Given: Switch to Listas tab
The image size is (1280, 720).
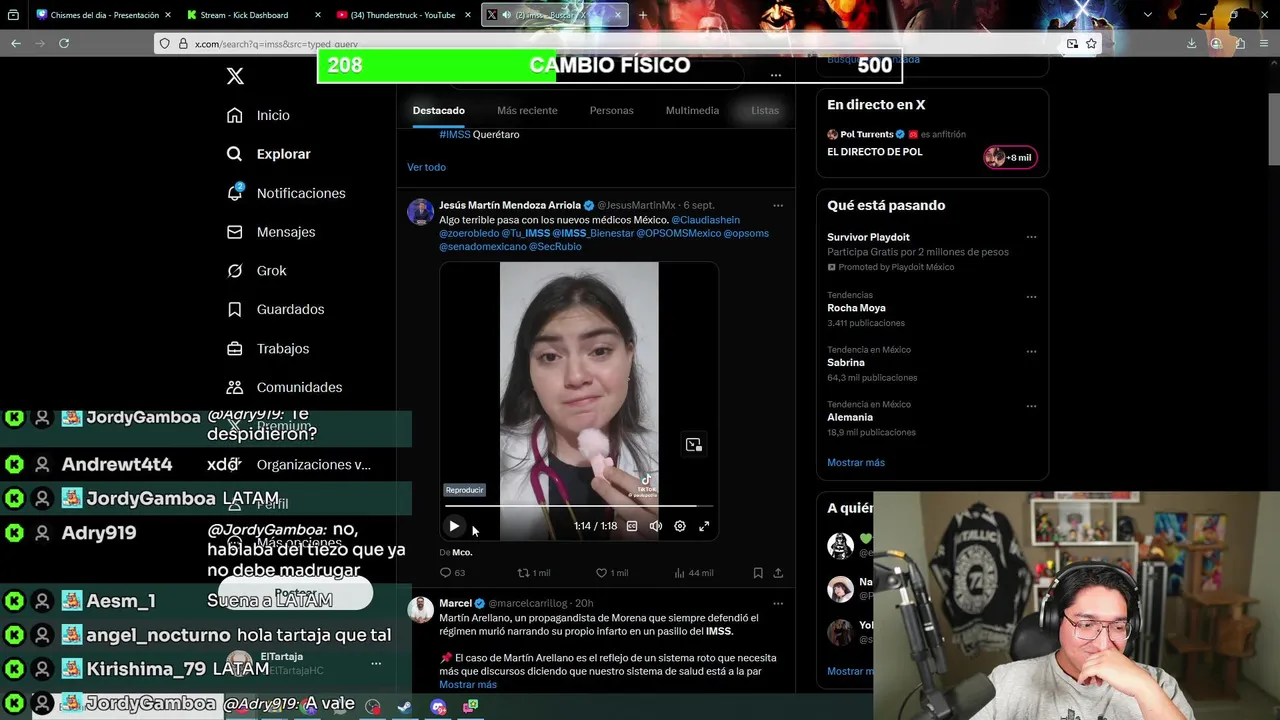Looking at the screenshot, I should coord(765,110).
